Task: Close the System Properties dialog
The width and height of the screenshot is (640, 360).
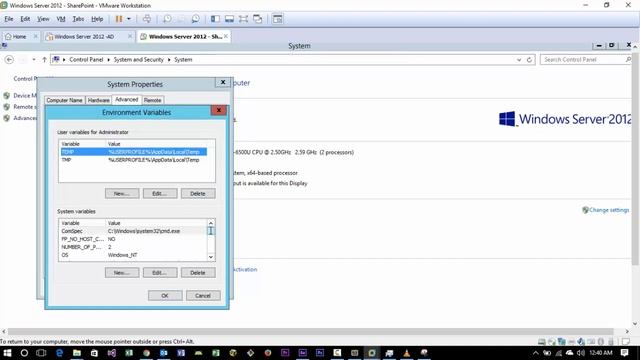Action: point(223,82)
